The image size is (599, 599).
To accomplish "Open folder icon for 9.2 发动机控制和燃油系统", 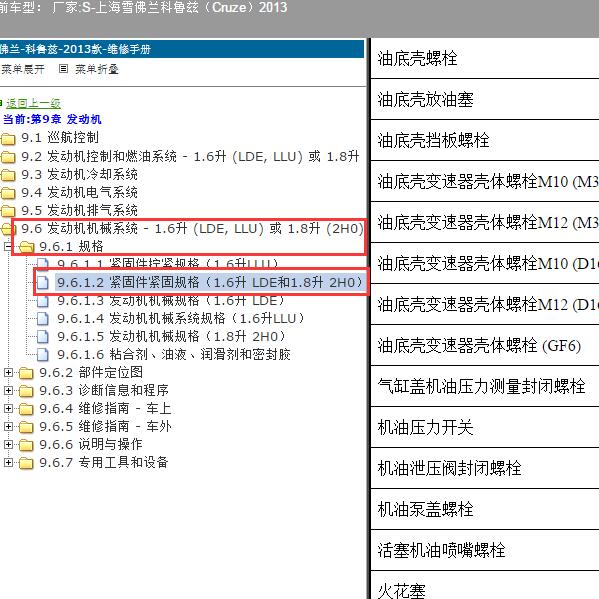I will tap(8, 157).
